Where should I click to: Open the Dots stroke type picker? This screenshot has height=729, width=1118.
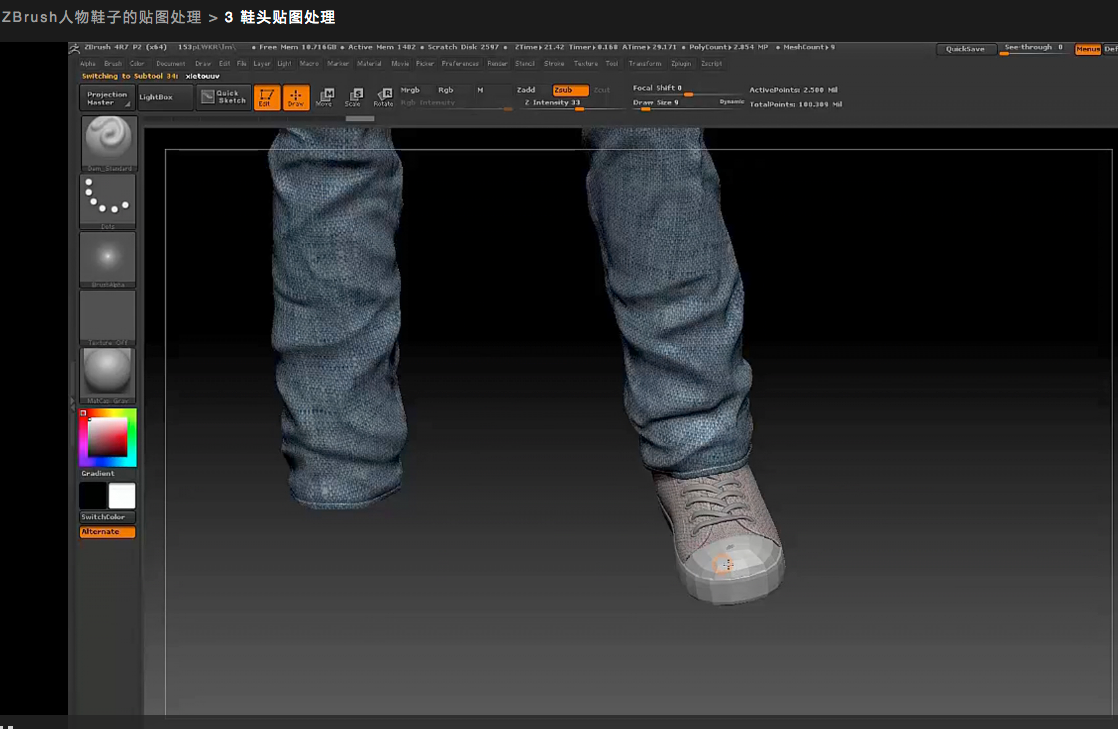click(108, 202)
